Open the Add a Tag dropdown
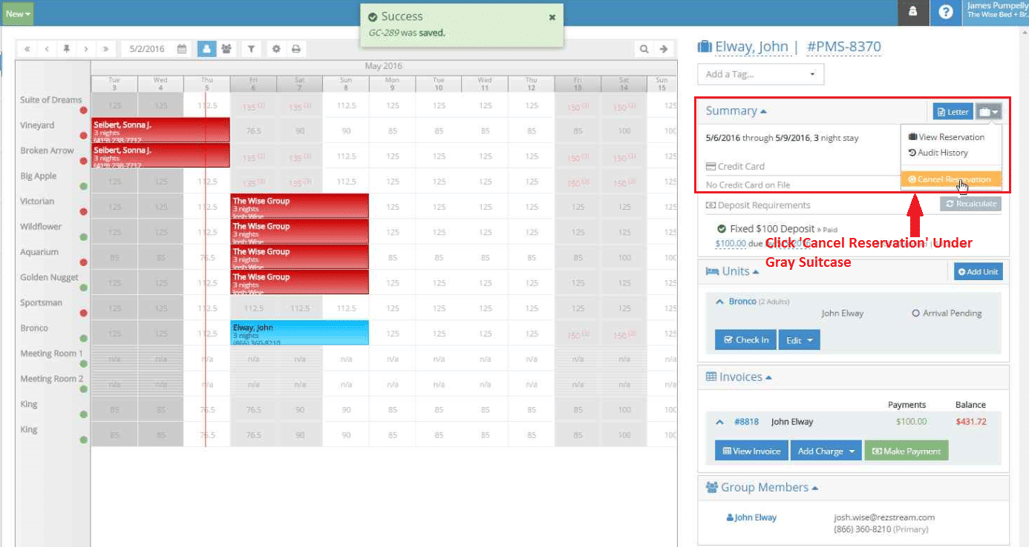This screenshot has width=1029, height=547. (x=760, y=74)
